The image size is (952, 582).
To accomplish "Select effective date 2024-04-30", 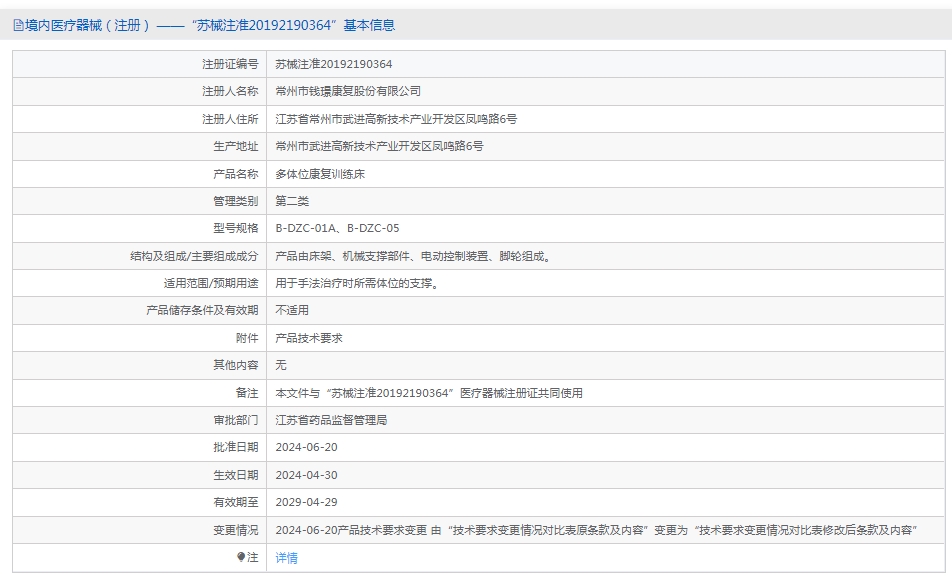I will tap(307, 475).
